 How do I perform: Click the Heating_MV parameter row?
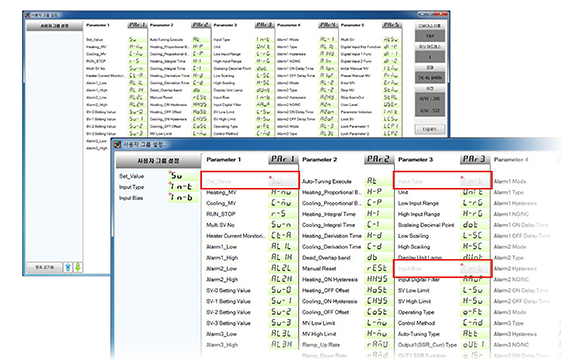pos(250,192)
